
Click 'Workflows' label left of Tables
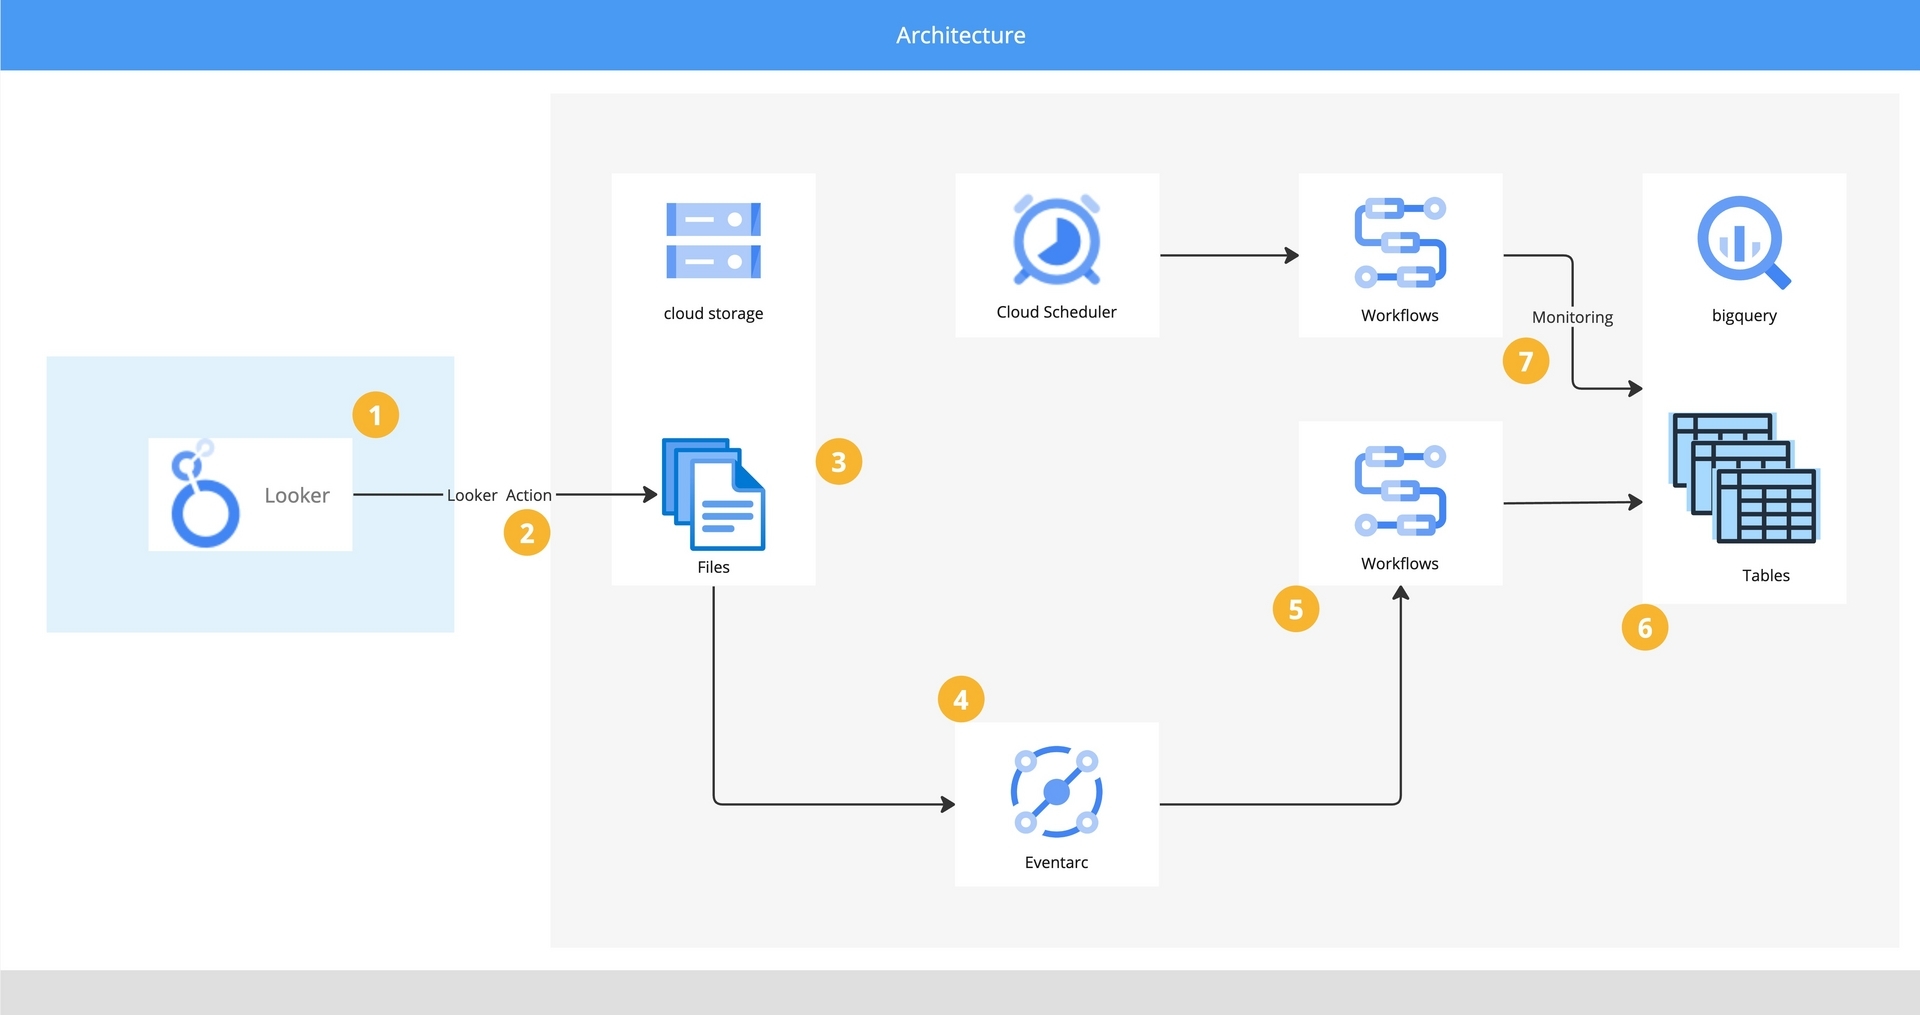(1400, 563)
